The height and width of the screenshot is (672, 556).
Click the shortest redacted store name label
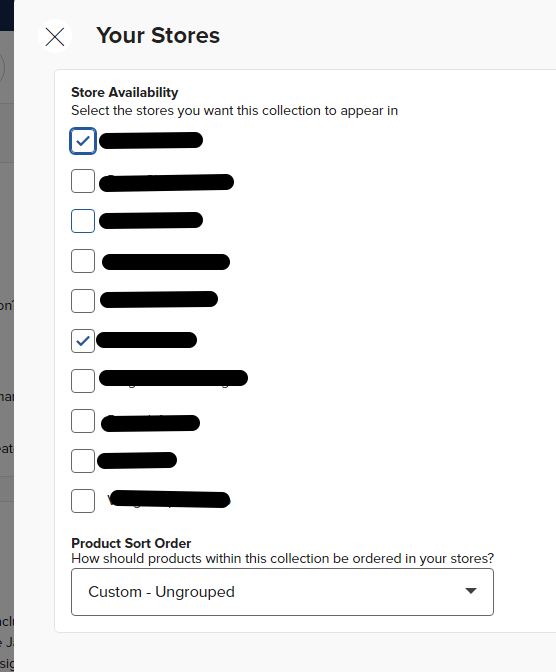click(137, 460)
